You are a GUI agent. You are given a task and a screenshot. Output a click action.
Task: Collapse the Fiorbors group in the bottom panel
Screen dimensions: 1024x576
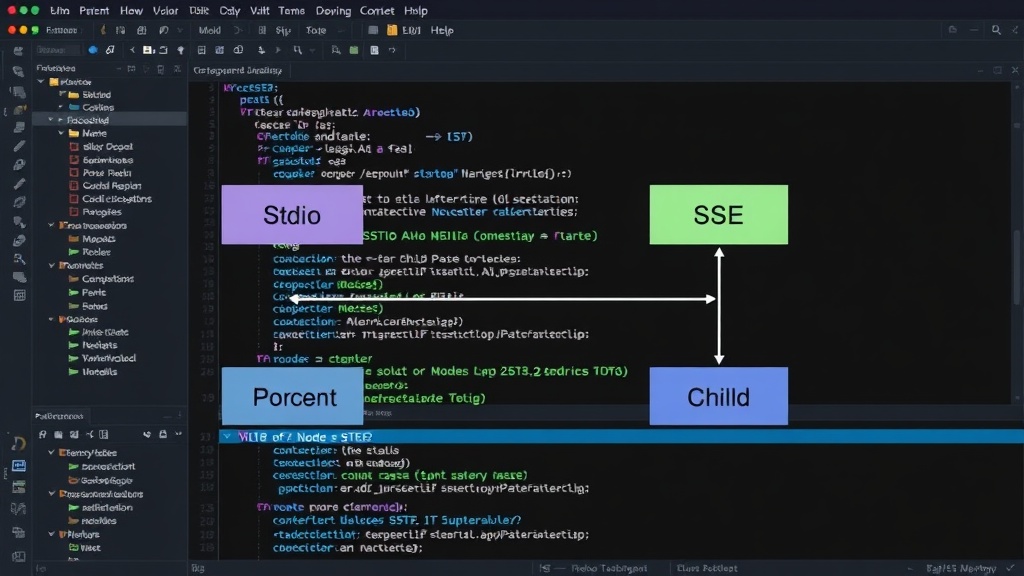(52, 534)
